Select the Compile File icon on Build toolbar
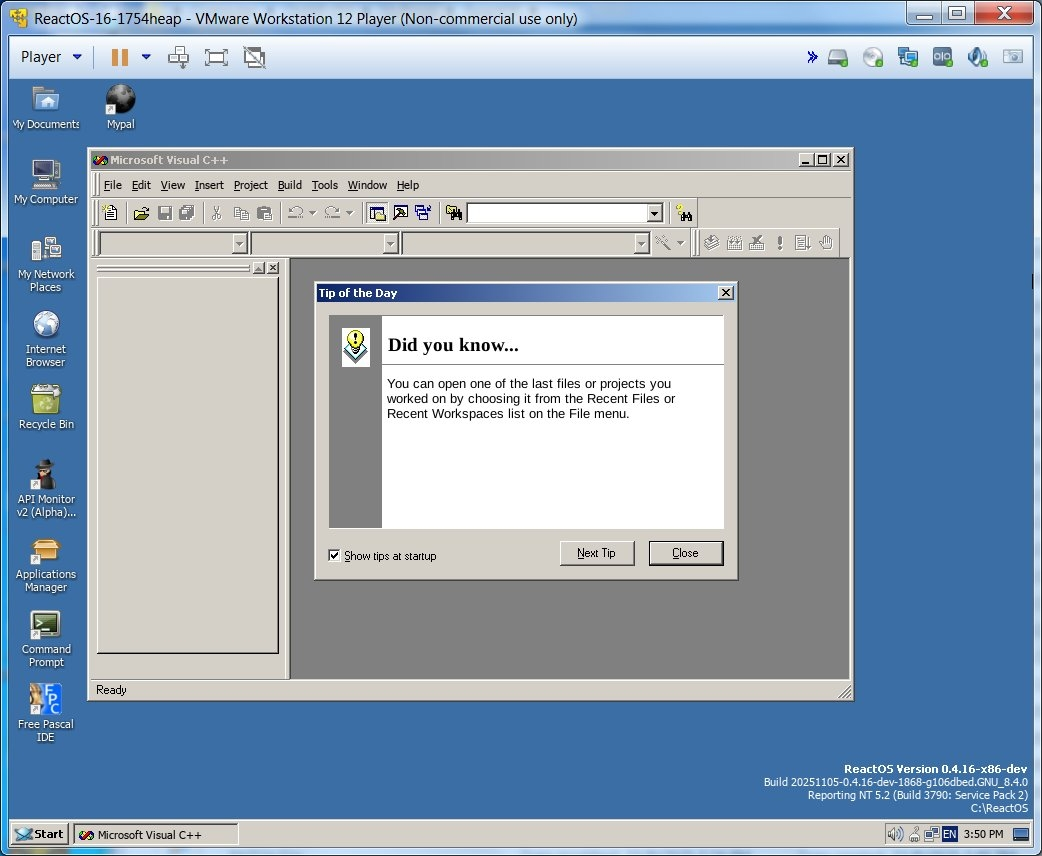1042x856 pixels. pos(712,242)
